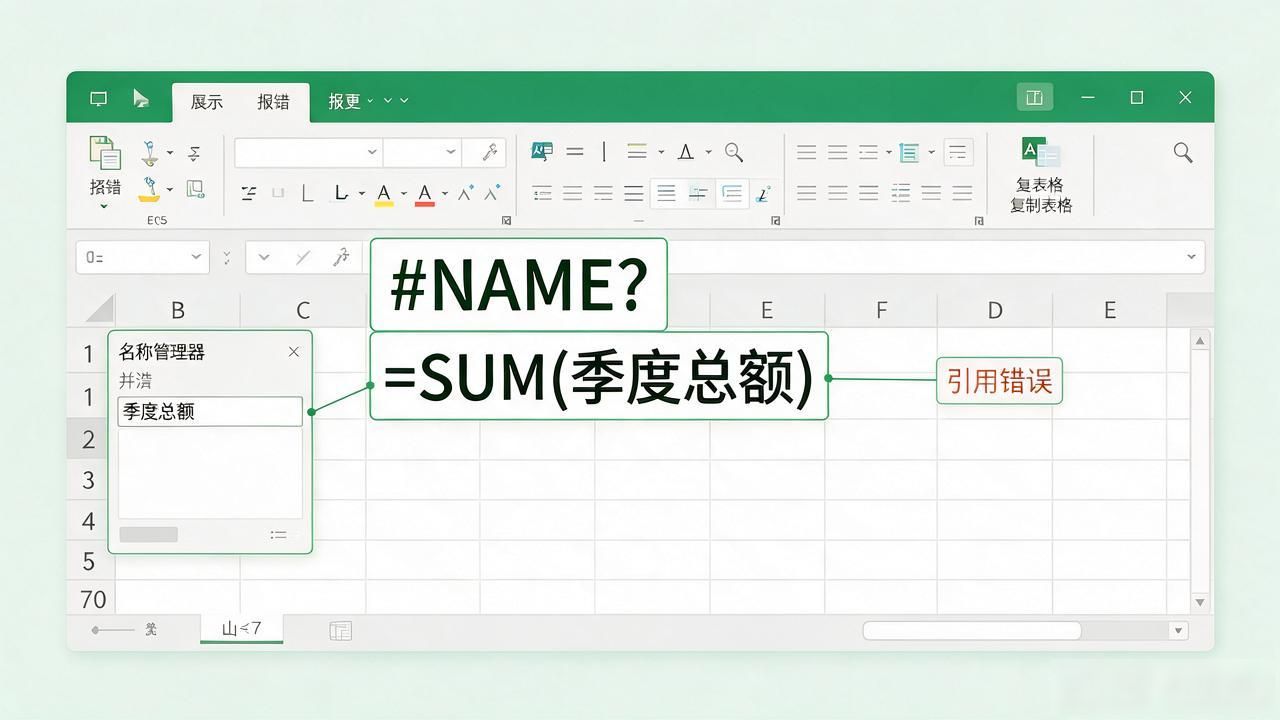Click the paste clipboard icon above 搭错
The image size is (1280, 720).
[105, 153]
